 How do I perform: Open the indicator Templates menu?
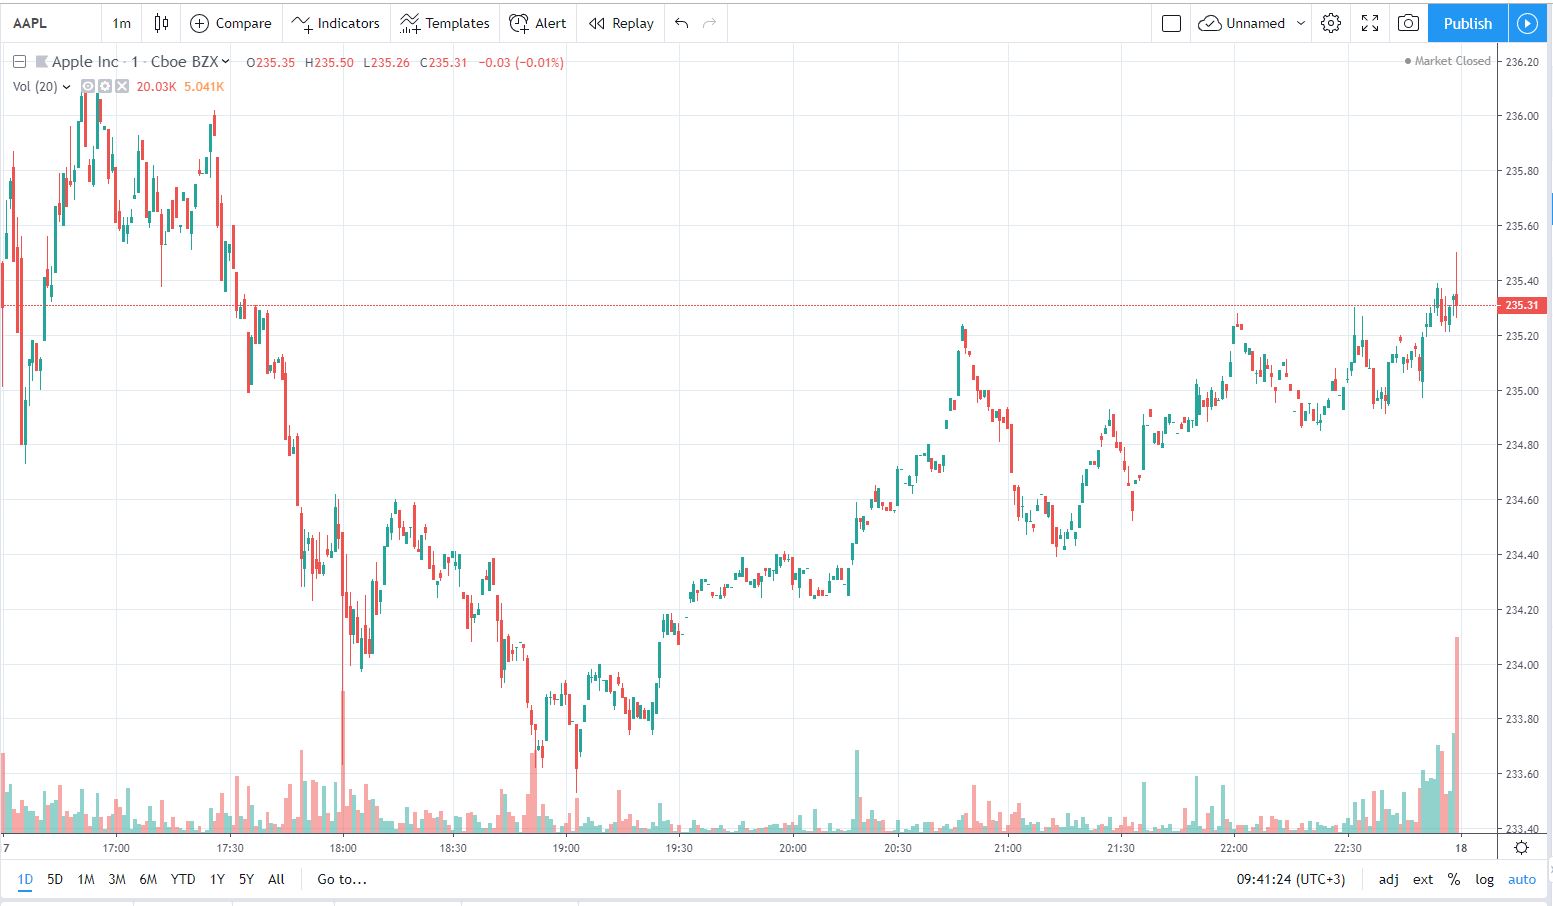coord(444,23)
